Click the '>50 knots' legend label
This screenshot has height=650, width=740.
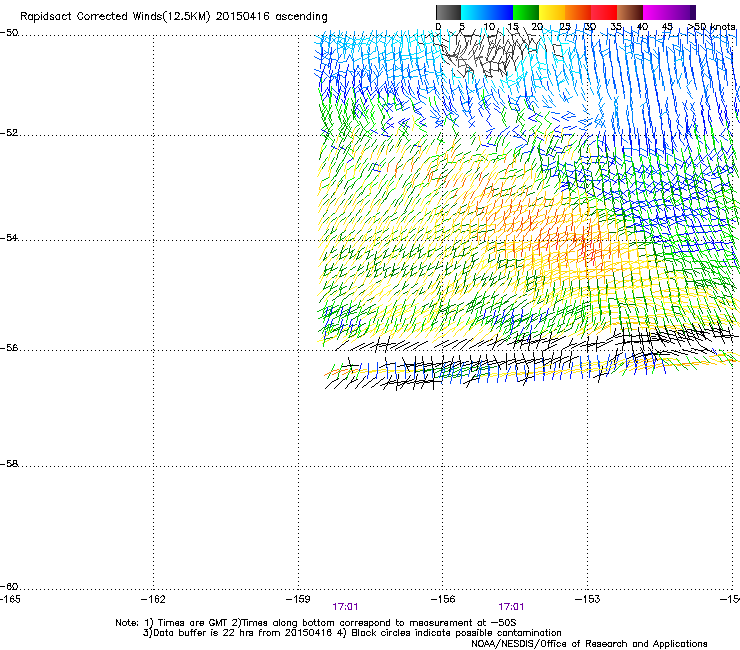(x=711, y=27)
